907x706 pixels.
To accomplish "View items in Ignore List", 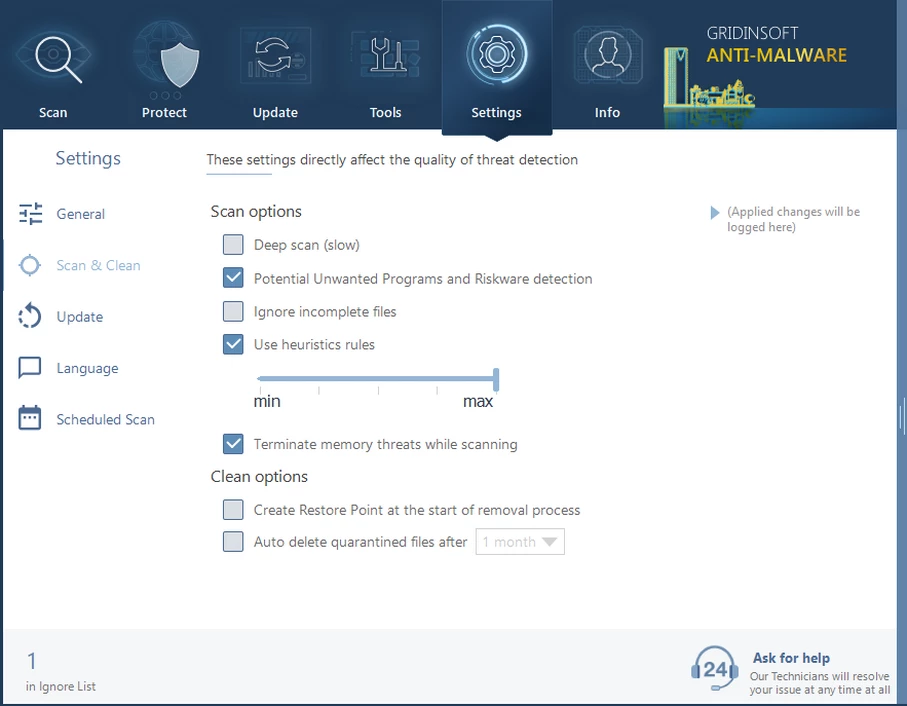I will (60, 686).
